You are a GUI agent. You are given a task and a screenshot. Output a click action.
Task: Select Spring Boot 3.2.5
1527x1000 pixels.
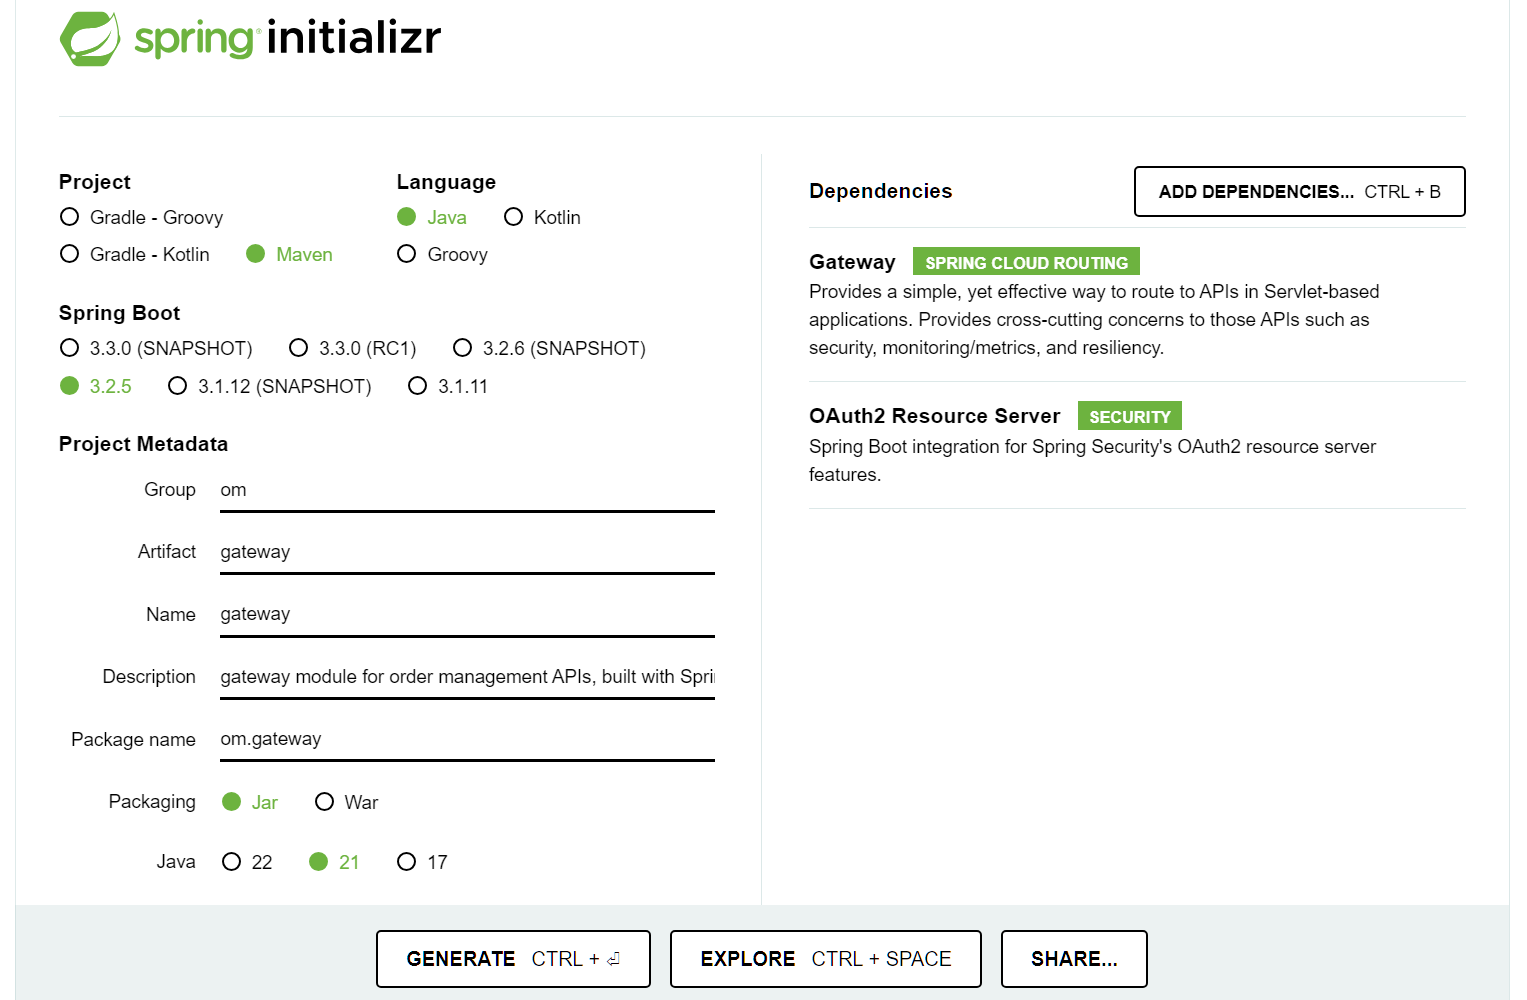(x=96, y=386)
